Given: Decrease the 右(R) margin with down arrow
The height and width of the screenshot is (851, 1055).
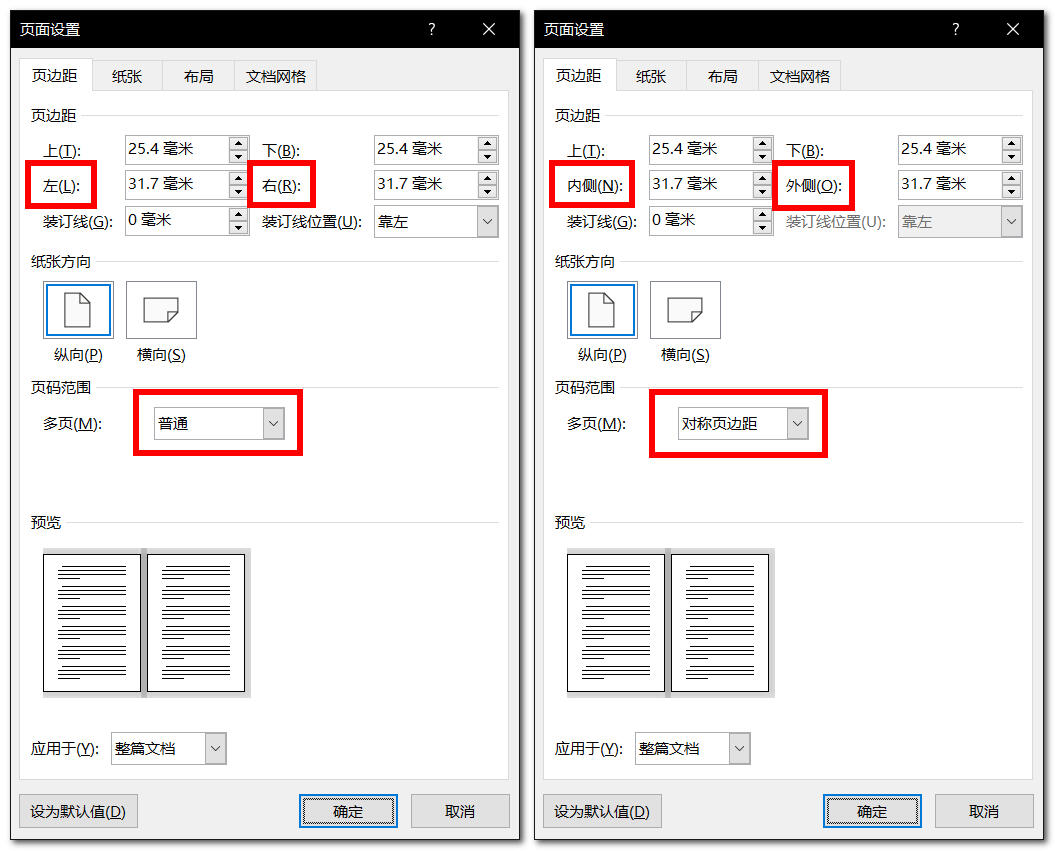Looking at the screenshot, I should (487, 191).
